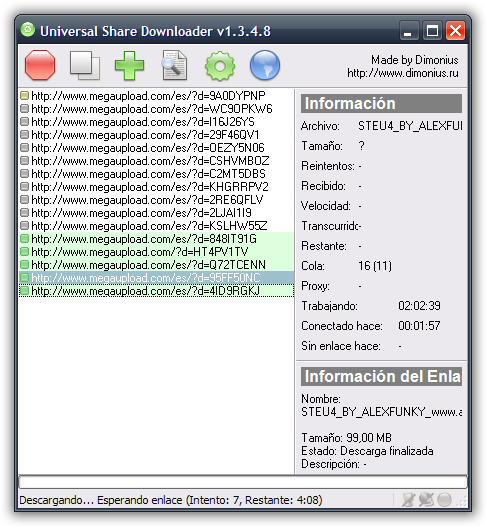
Task: Click the red stop download icon
Action: click(x=40, y=65)
